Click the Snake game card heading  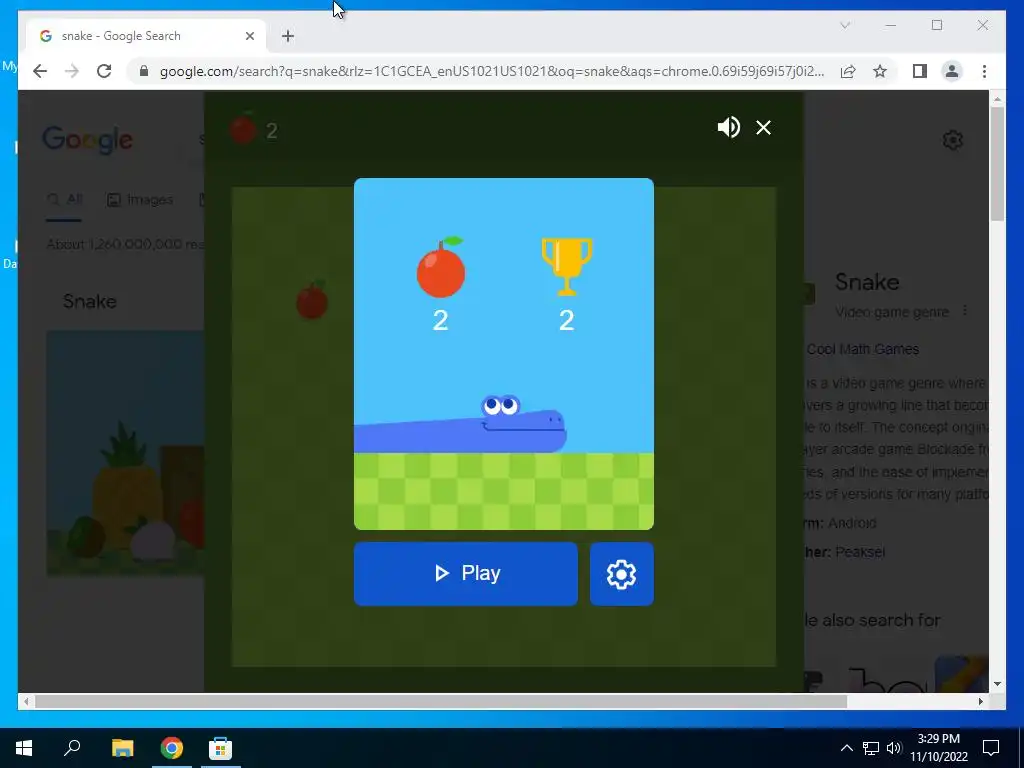pyautogui.click(x=89, y=301)
